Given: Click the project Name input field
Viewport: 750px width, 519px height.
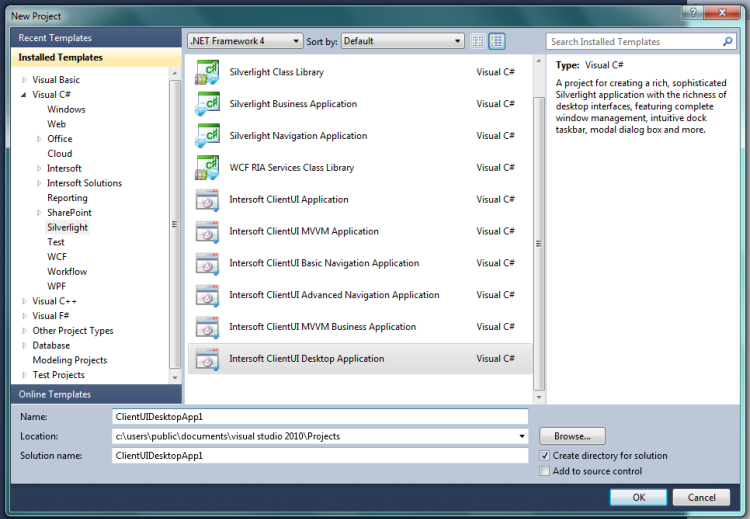Looking at the screenshot, I should click(x=320, y=417).
